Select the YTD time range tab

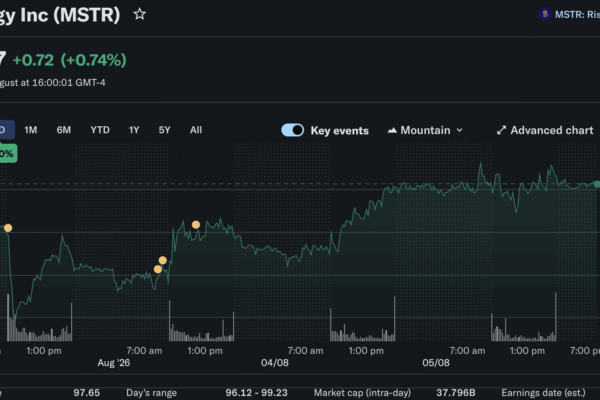coord(100,130)
